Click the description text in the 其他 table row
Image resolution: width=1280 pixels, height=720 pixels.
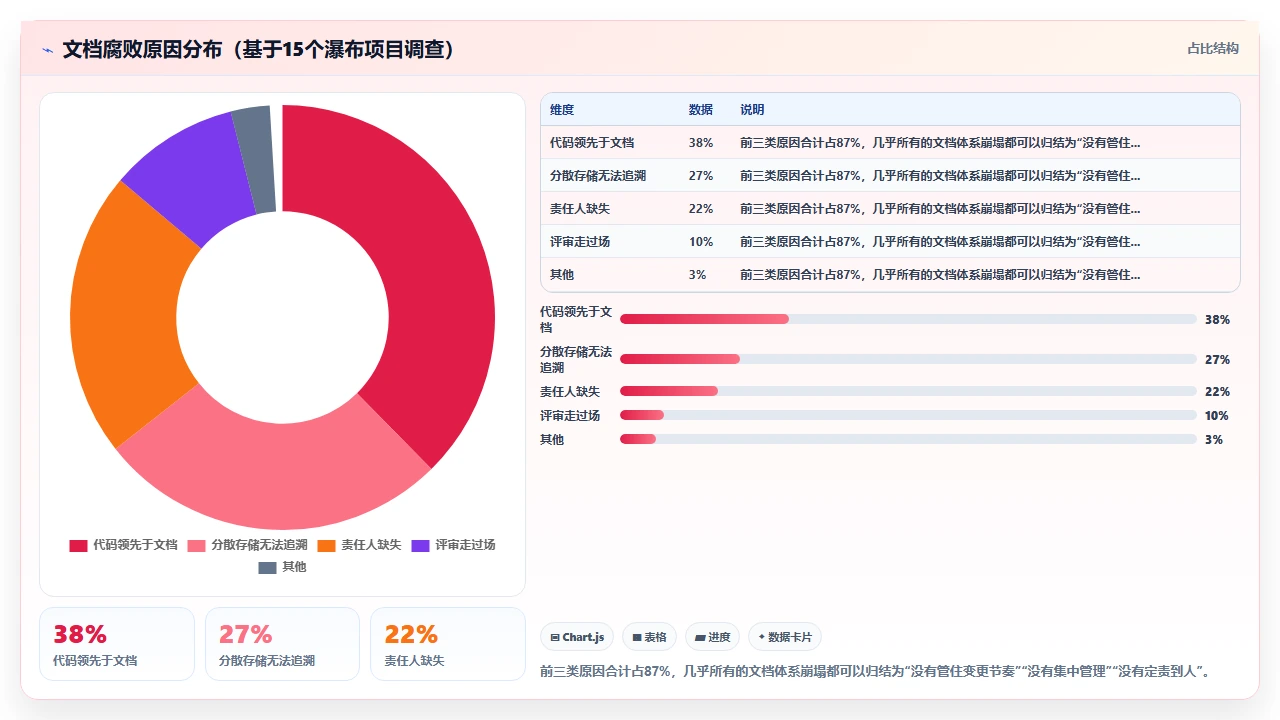pos(940,275)
